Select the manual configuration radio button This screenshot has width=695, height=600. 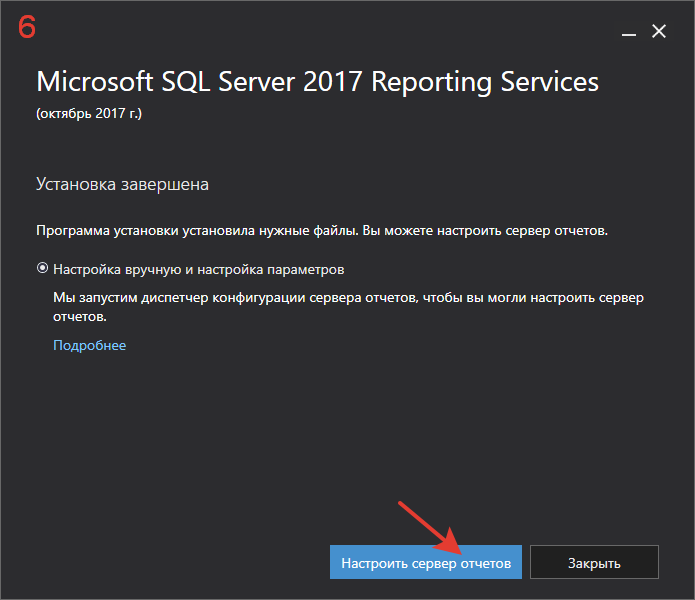pos(43,268)
